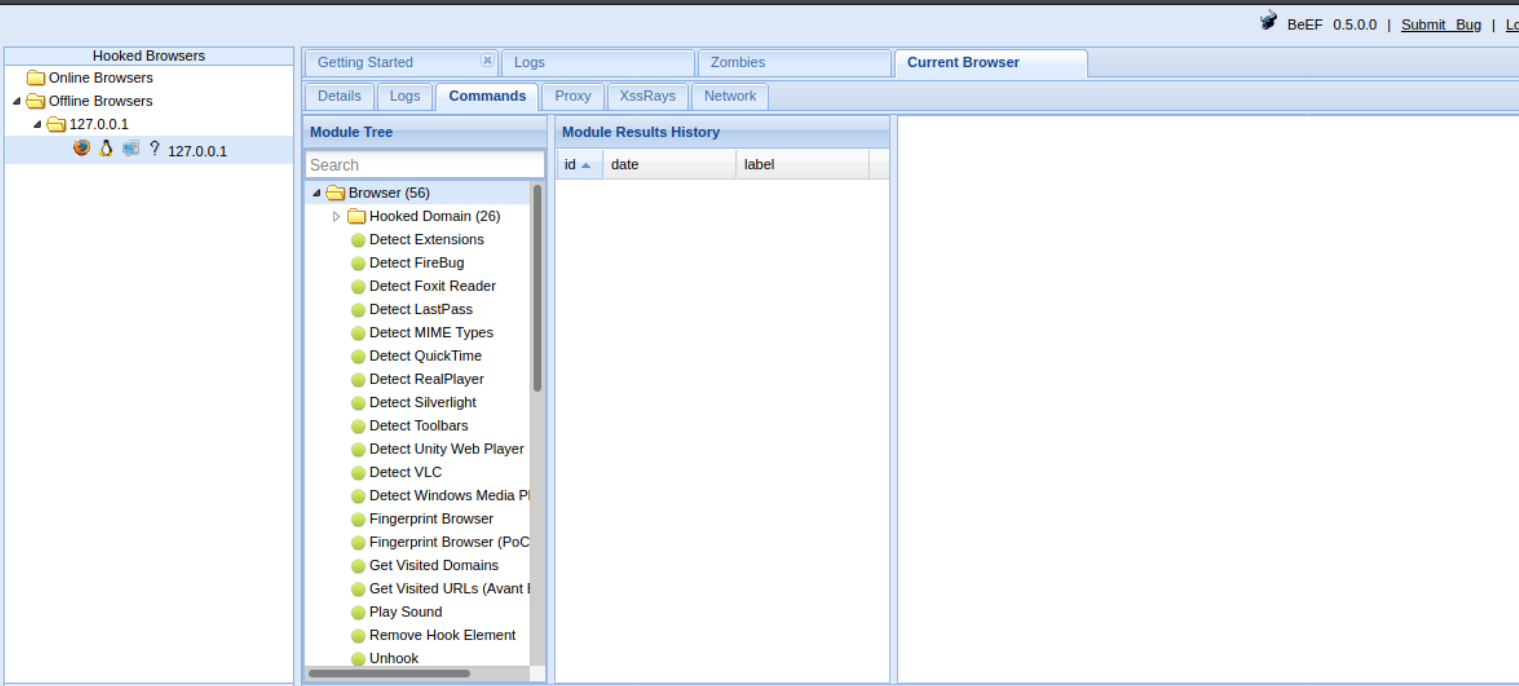The width and height of the screenshot is (1519, 686).
Task: Switch to the top Logs tab
Action: point(598,62)
